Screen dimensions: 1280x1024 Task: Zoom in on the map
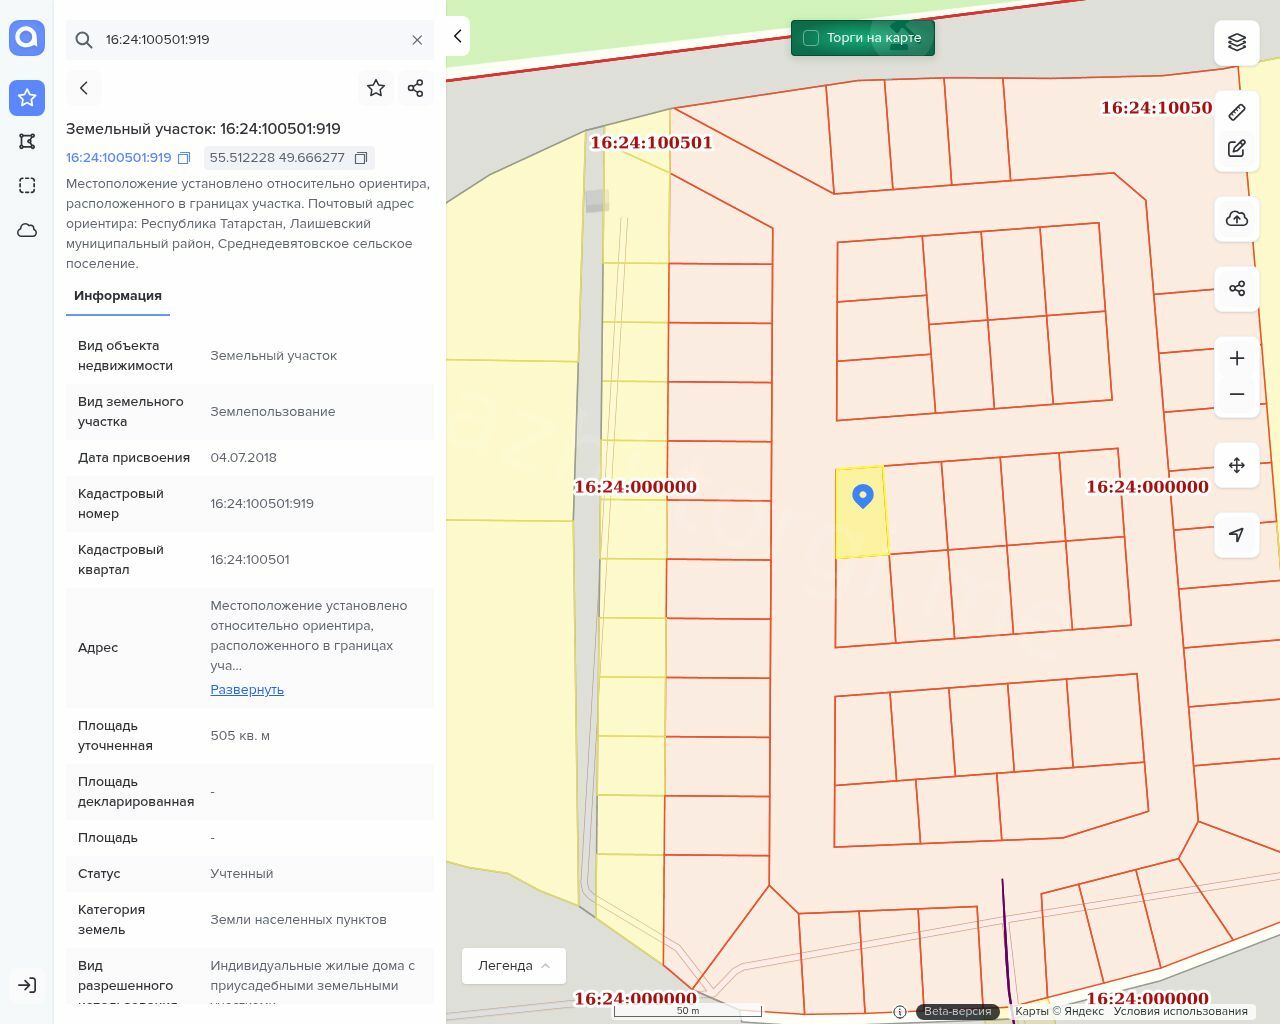click(1237, 358)
